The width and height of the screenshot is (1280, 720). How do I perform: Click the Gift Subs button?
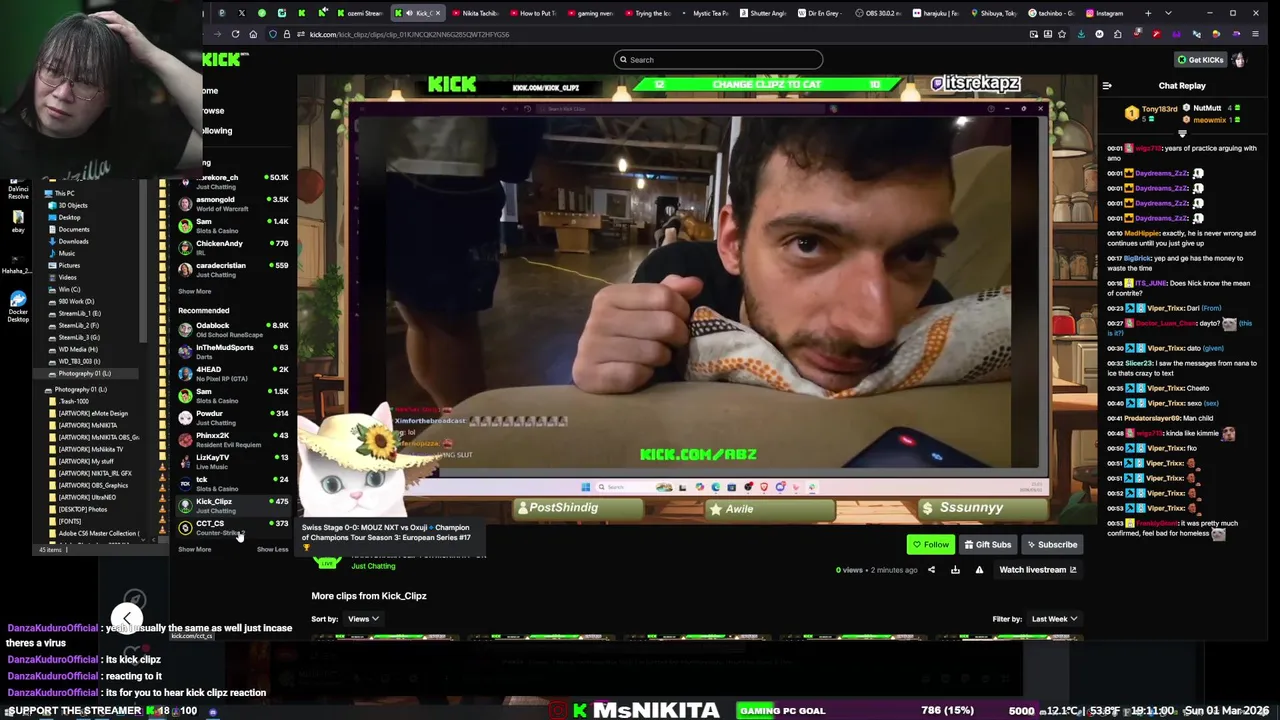click(988, 545)
